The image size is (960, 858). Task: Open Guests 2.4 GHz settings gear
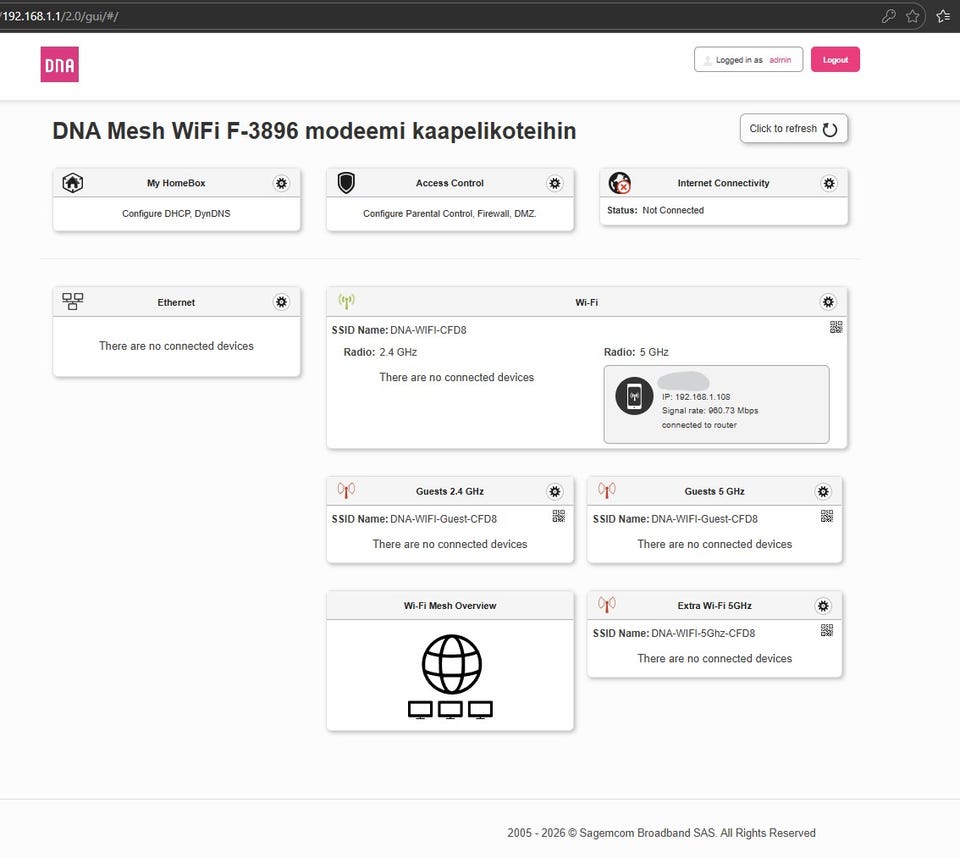pos(555,492)
